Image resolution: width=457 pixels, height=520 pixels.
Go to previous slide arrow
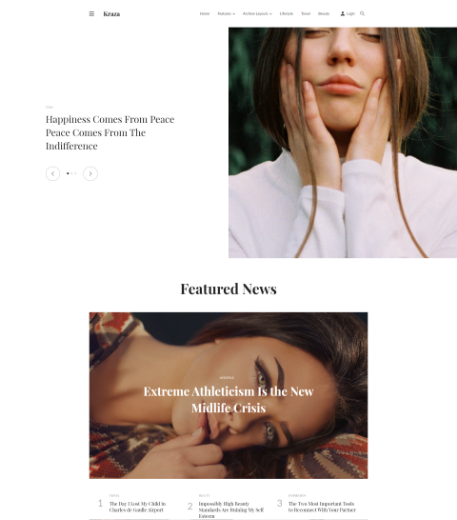coord(53,174)
